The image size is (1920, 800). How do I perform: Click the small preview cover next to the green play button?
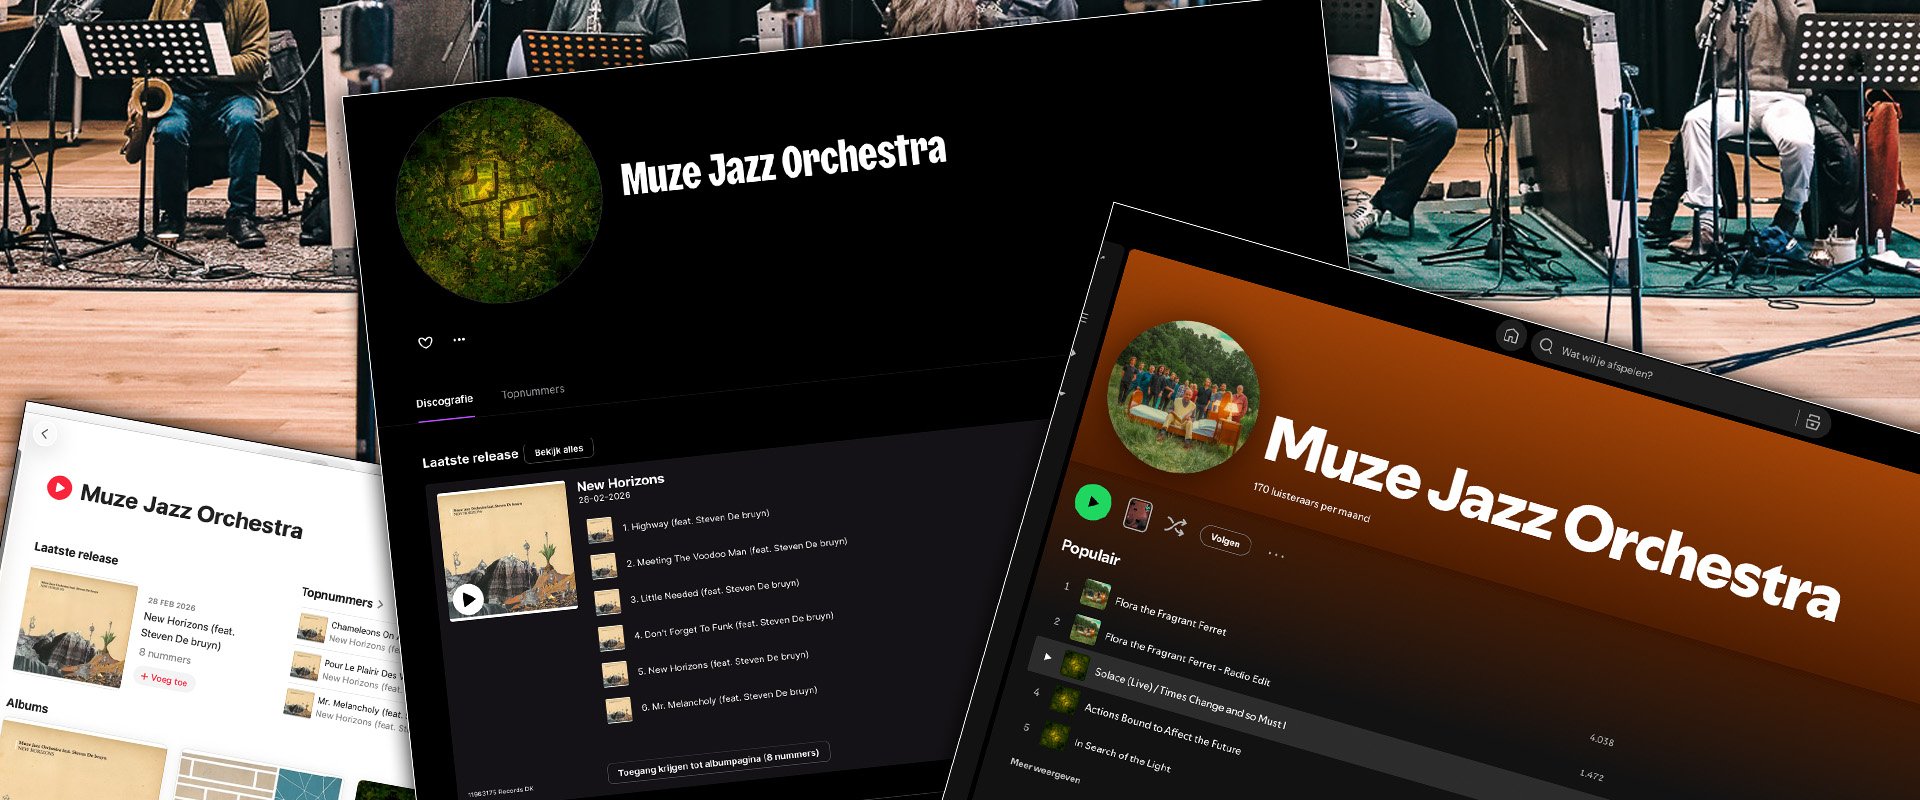pyautogui.click(x=1138, y=514)
